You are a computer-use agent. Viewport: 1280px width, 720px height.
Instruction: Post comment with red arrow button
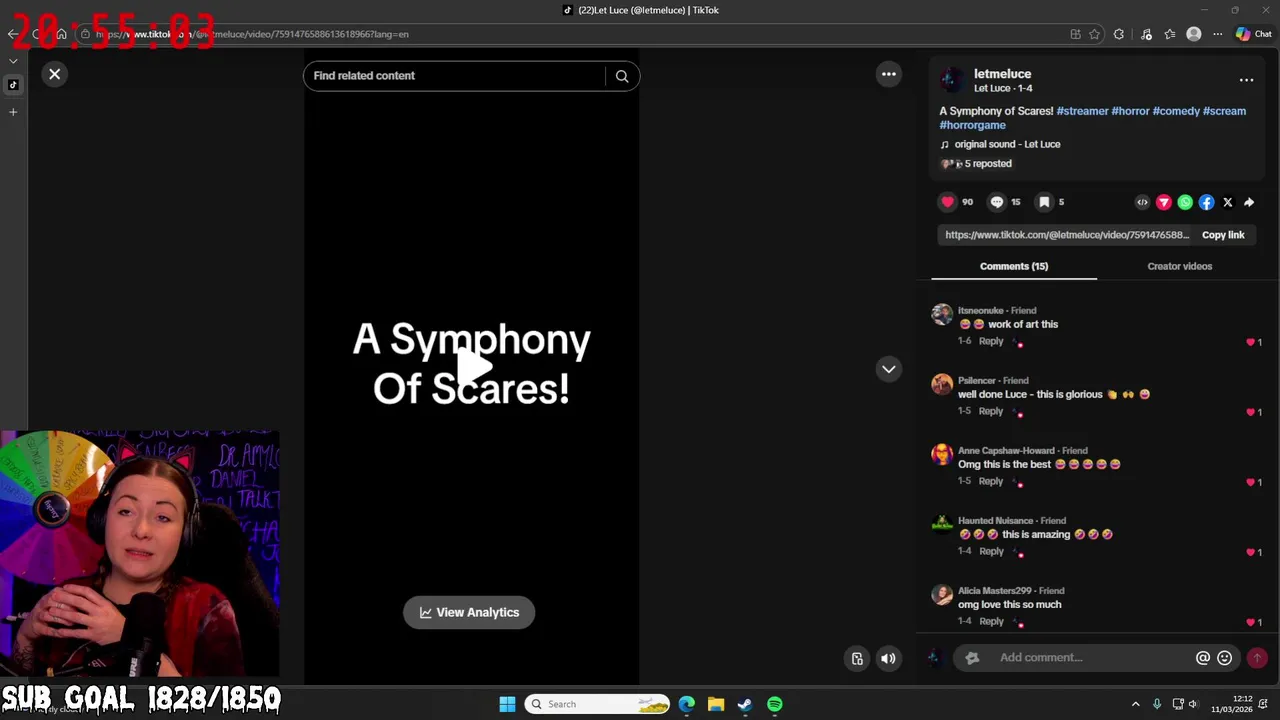[1257, 658]
